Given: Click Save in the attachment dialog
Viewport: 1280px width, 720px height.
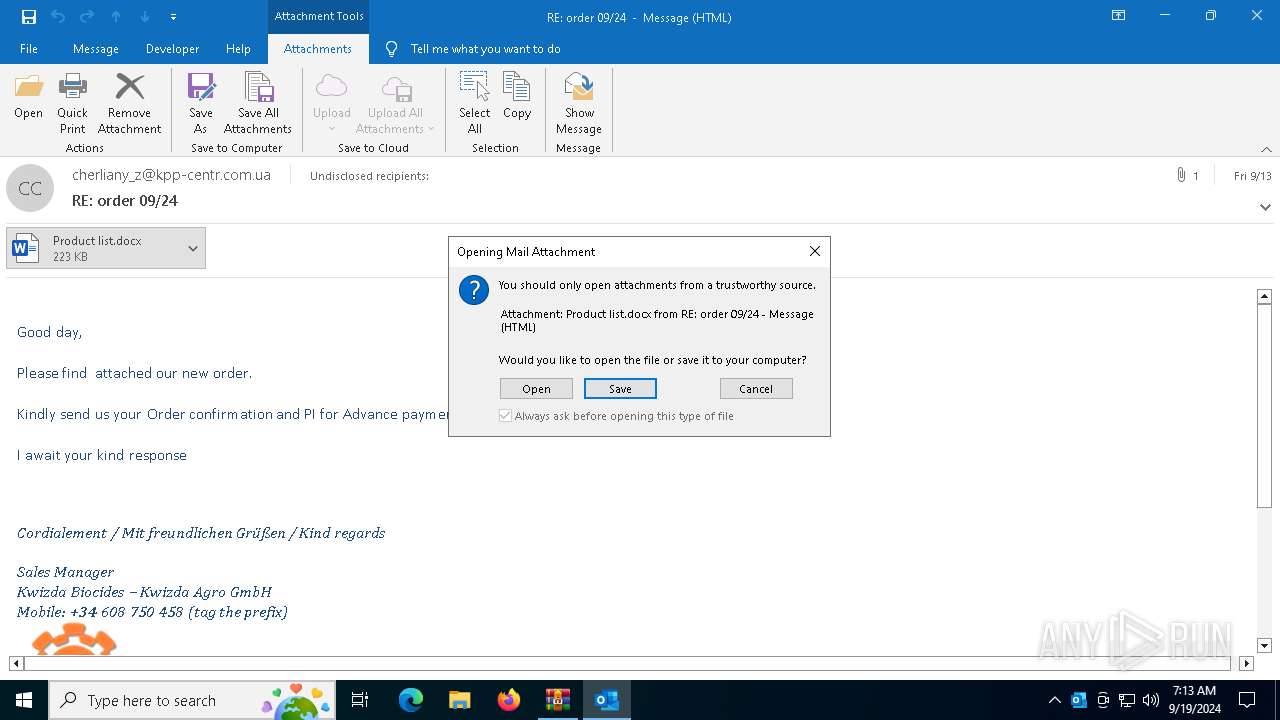Looking at the screenshot, I should coord(620,389).
